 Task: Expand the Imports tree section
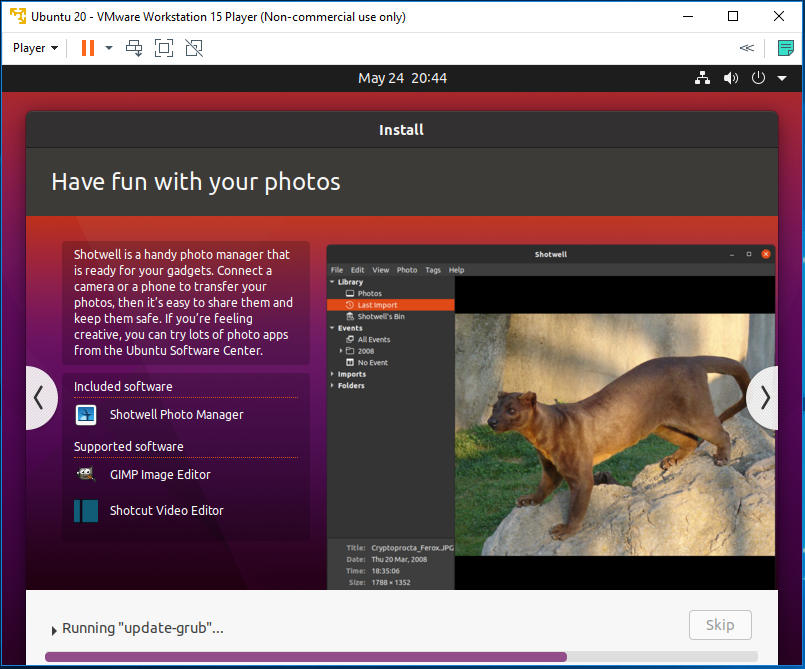[x=332, y=374]
